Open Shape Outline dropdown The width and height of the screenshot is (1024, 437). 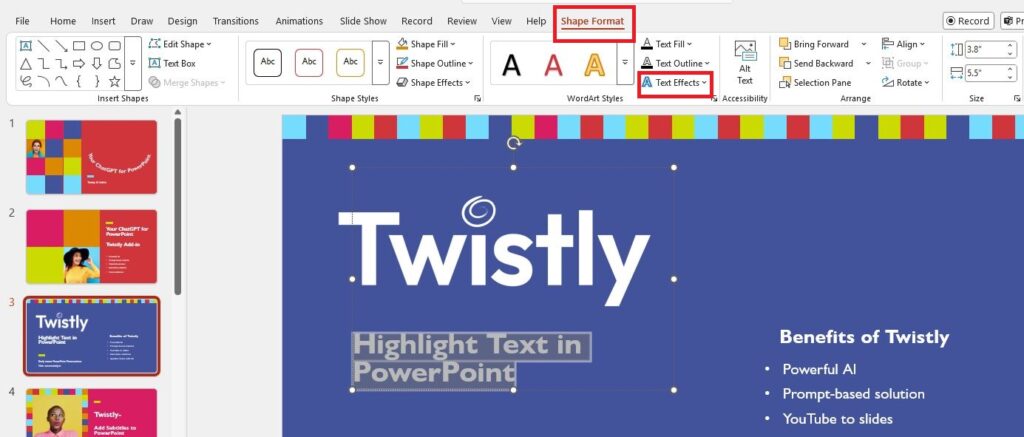434,63
